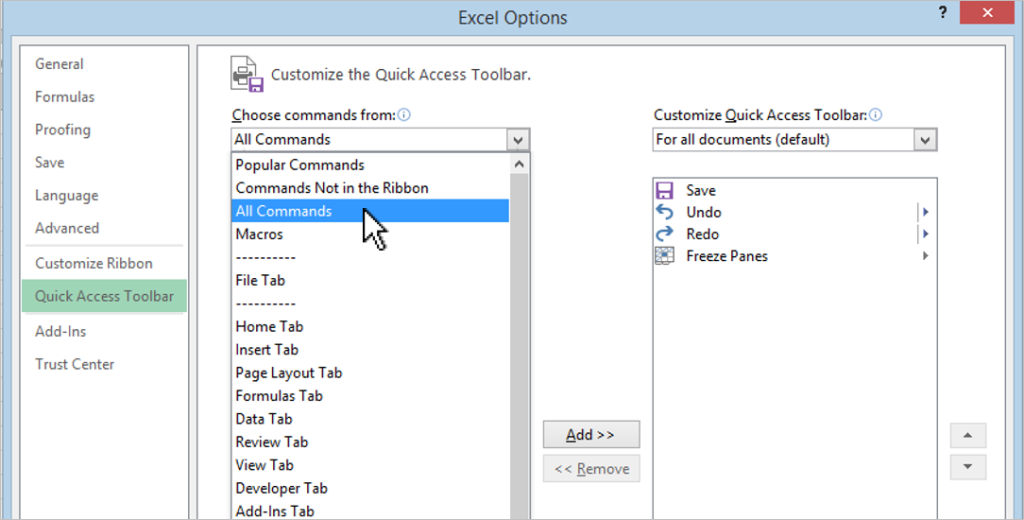Click the Freeze Panes icon

pyautogui.click(x=664, y=256)
